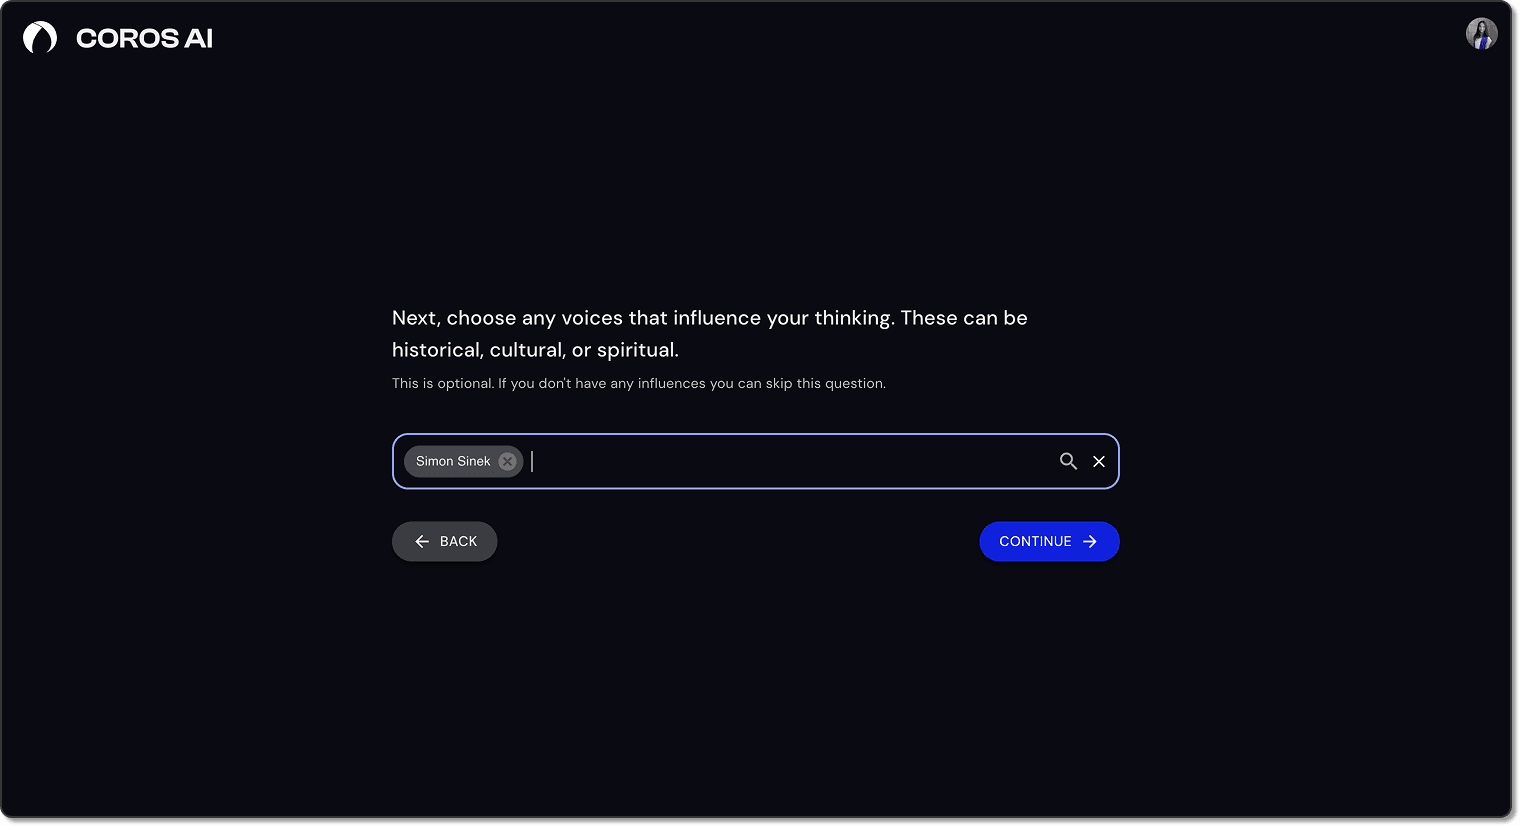Click the magnifying glass search icon
This screenshot has height=826, width=1520.
click(x=1068, y=461)
